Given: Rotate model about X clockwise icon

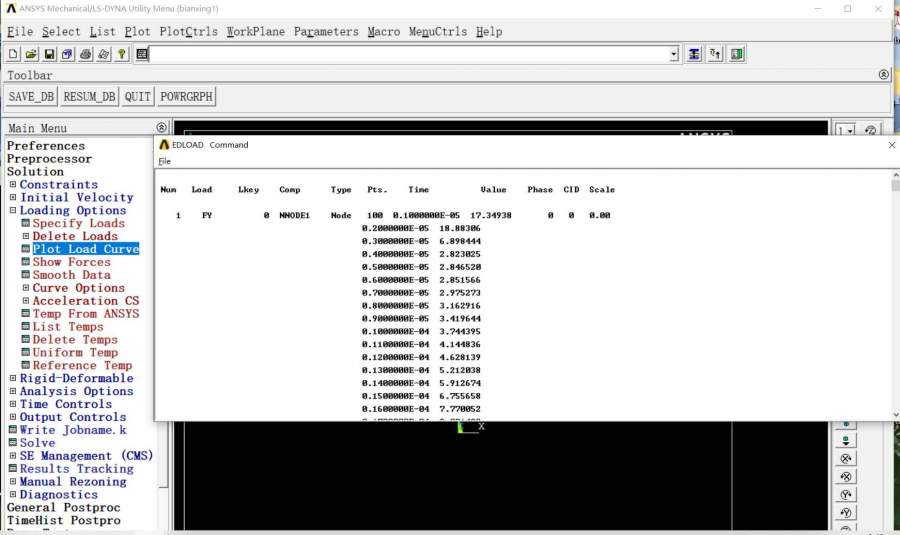Looking at the screenshot, I should (846, 459).
